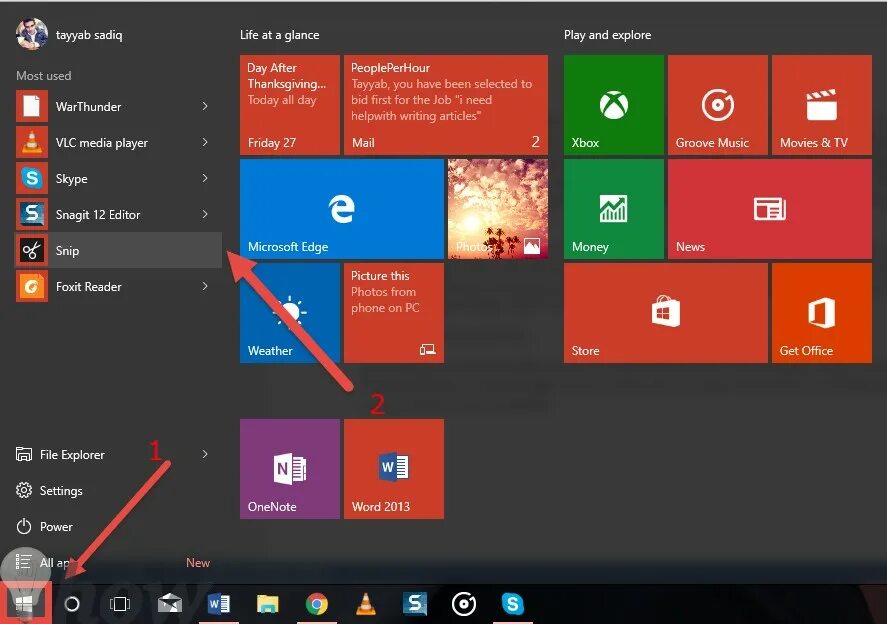Viewport: 887px width, 624px height.
Task: Open Task View on the taskbar
Action: 120,604
